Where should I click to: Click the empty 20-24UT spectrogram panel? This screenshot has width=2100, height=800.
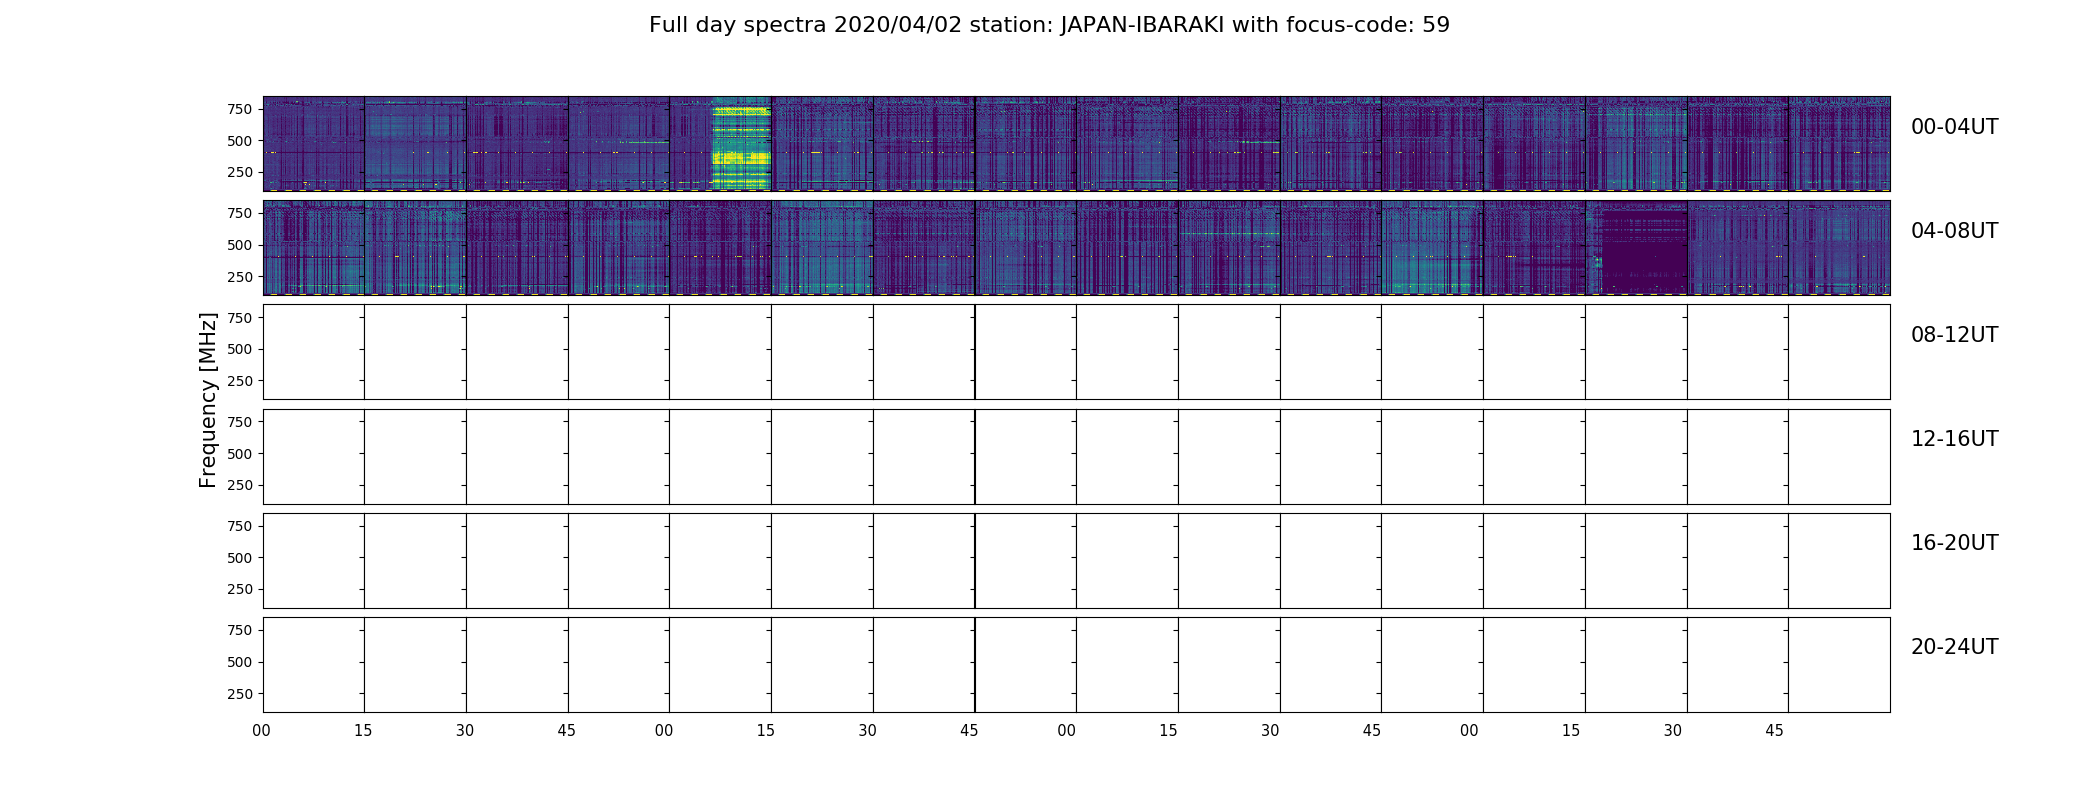(x=1076, y=665)
